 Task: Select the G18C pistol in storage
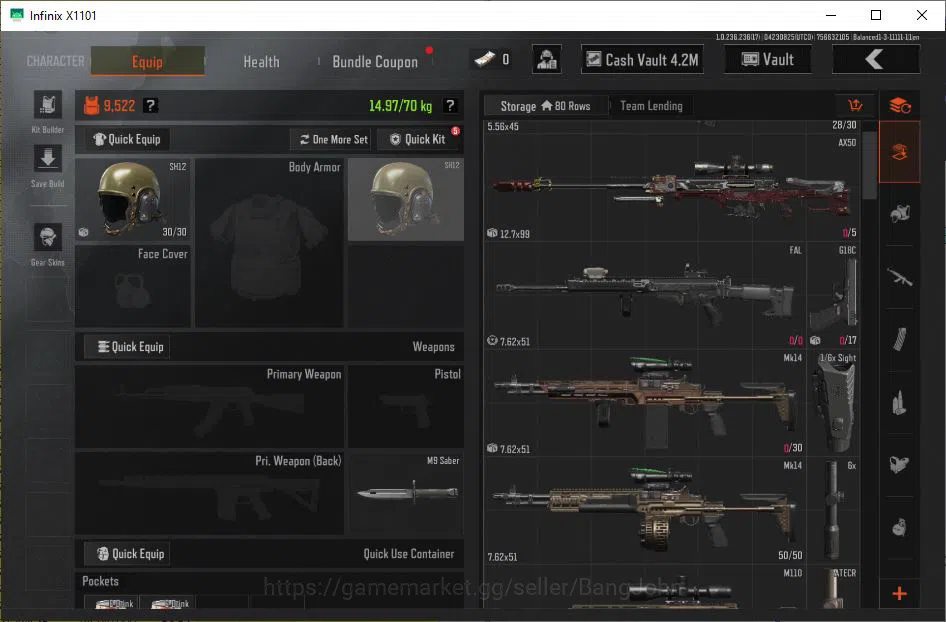click(x=833, y=295)
